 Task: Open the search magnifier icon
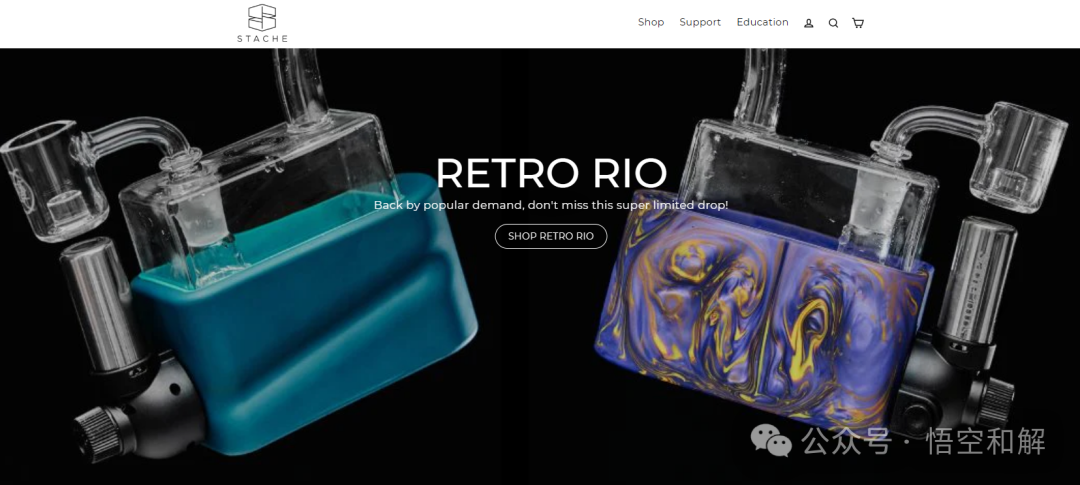(833, 23)
